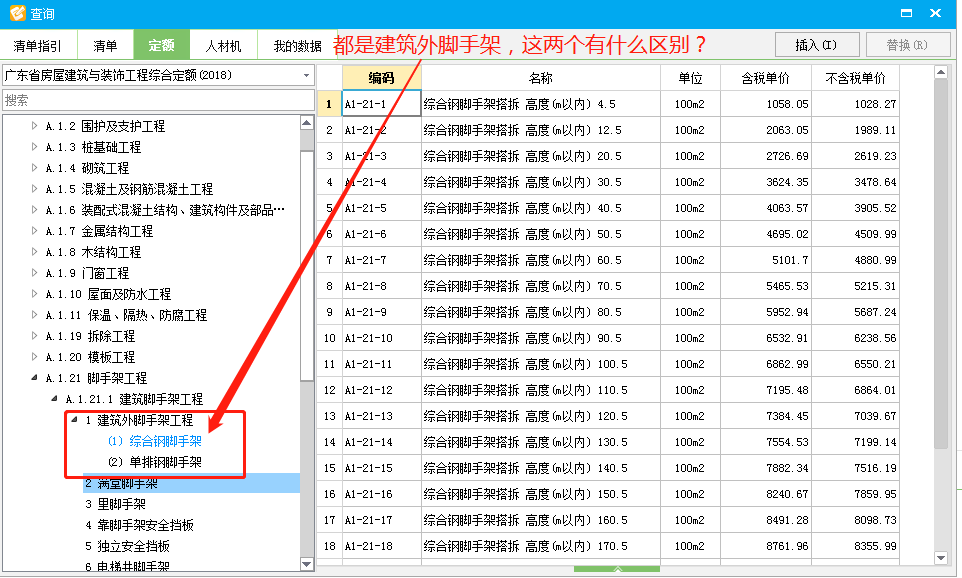Collapse A.1.21.1 建筑脚手架工程 node
Screen dimensions: 962x578
click(54, 399)
